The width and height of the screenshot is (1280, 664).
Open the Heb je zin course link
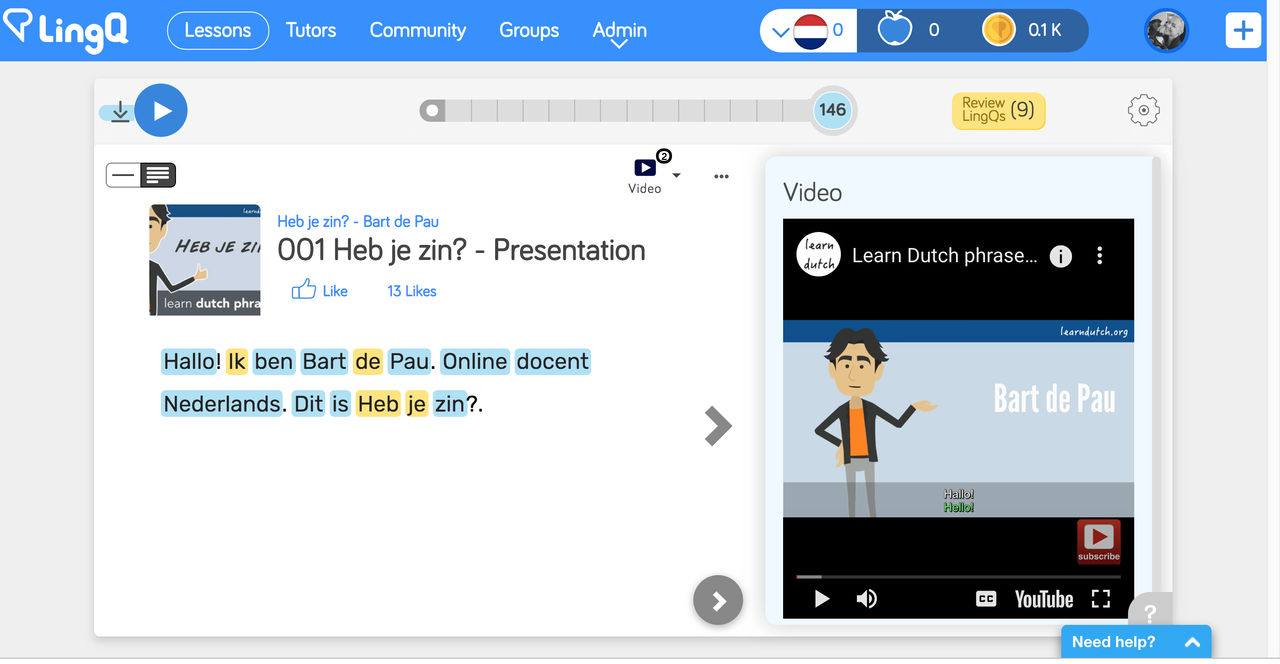(x=358, y=221)
